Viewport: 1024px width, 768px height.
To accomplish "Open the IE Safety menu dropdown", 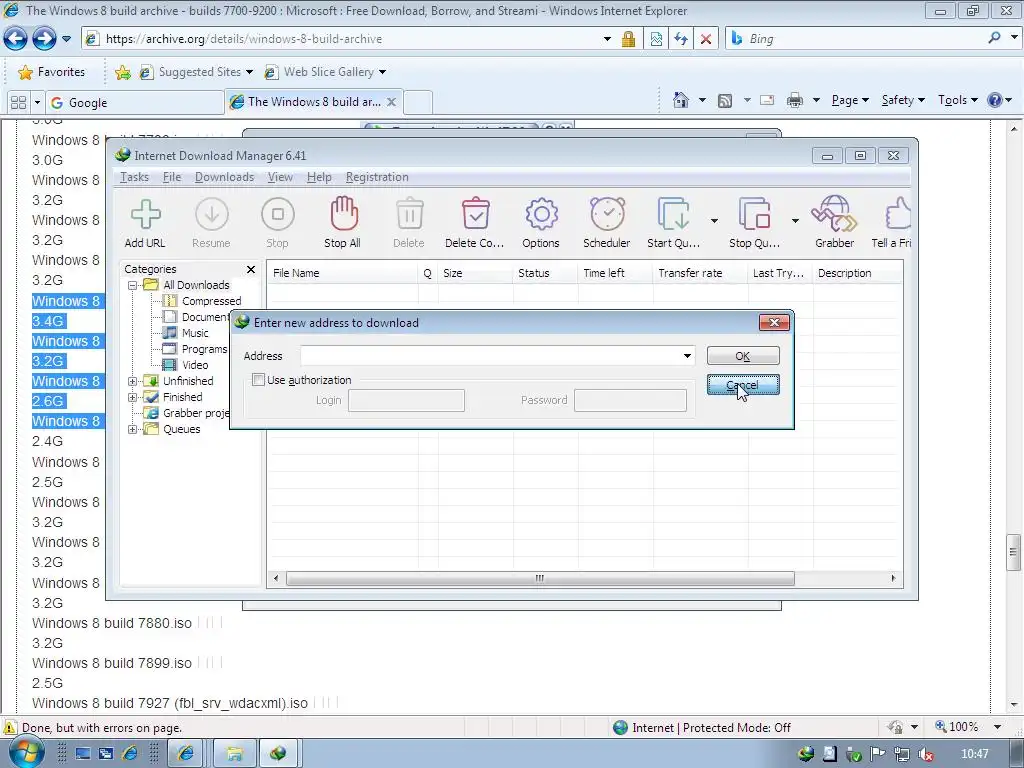I will [903, 100].
